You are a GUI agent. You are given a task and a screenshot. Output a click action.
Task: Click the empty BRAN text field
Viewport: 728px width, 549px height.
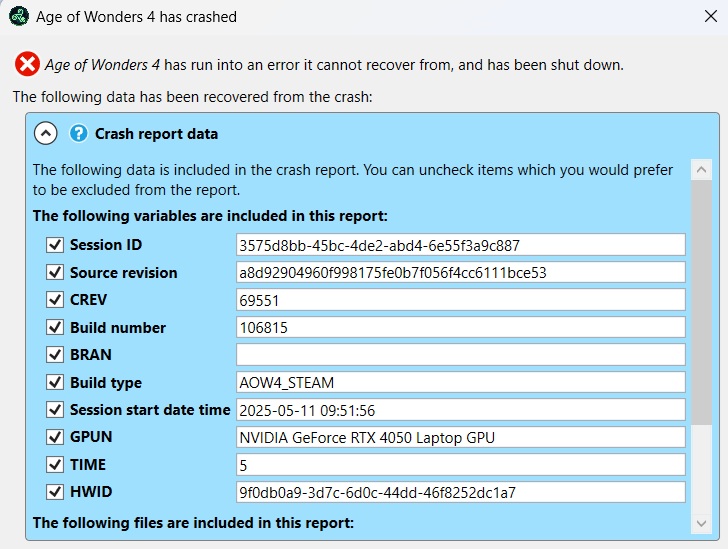click(x=460, y=355)
